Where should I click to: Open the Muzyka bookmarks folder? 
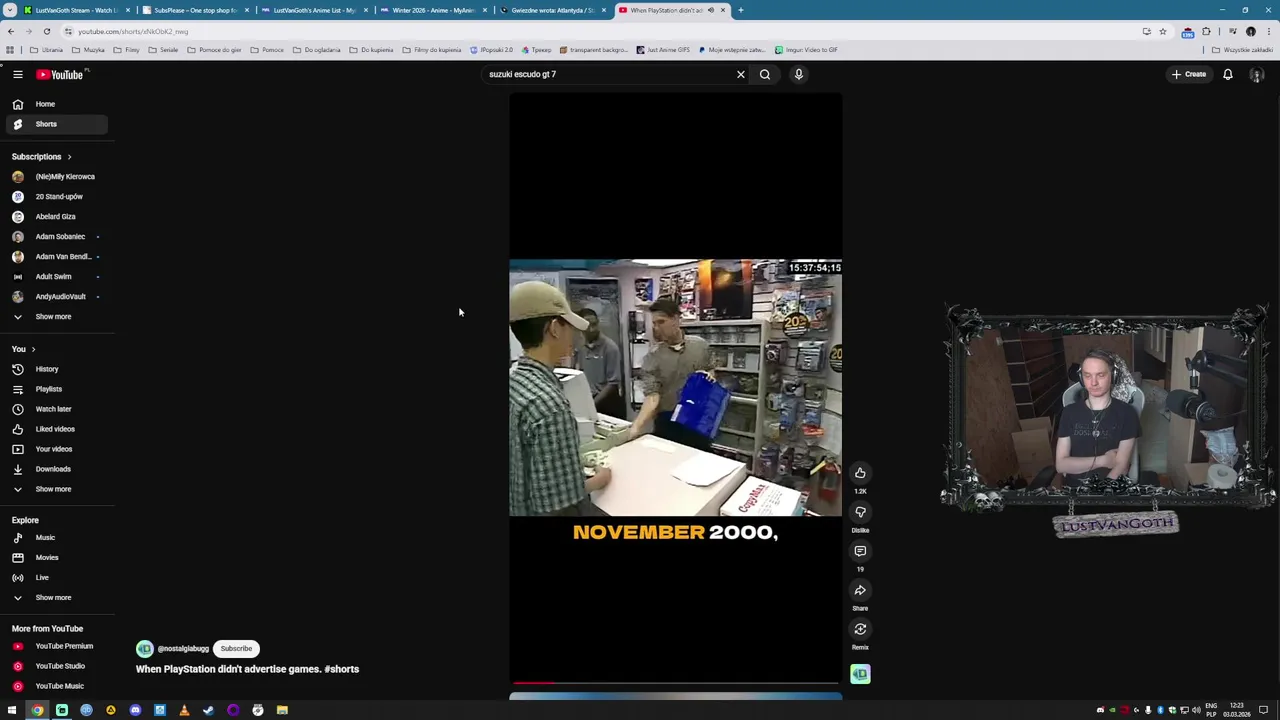pyautogui.click(x=88, y=50)
